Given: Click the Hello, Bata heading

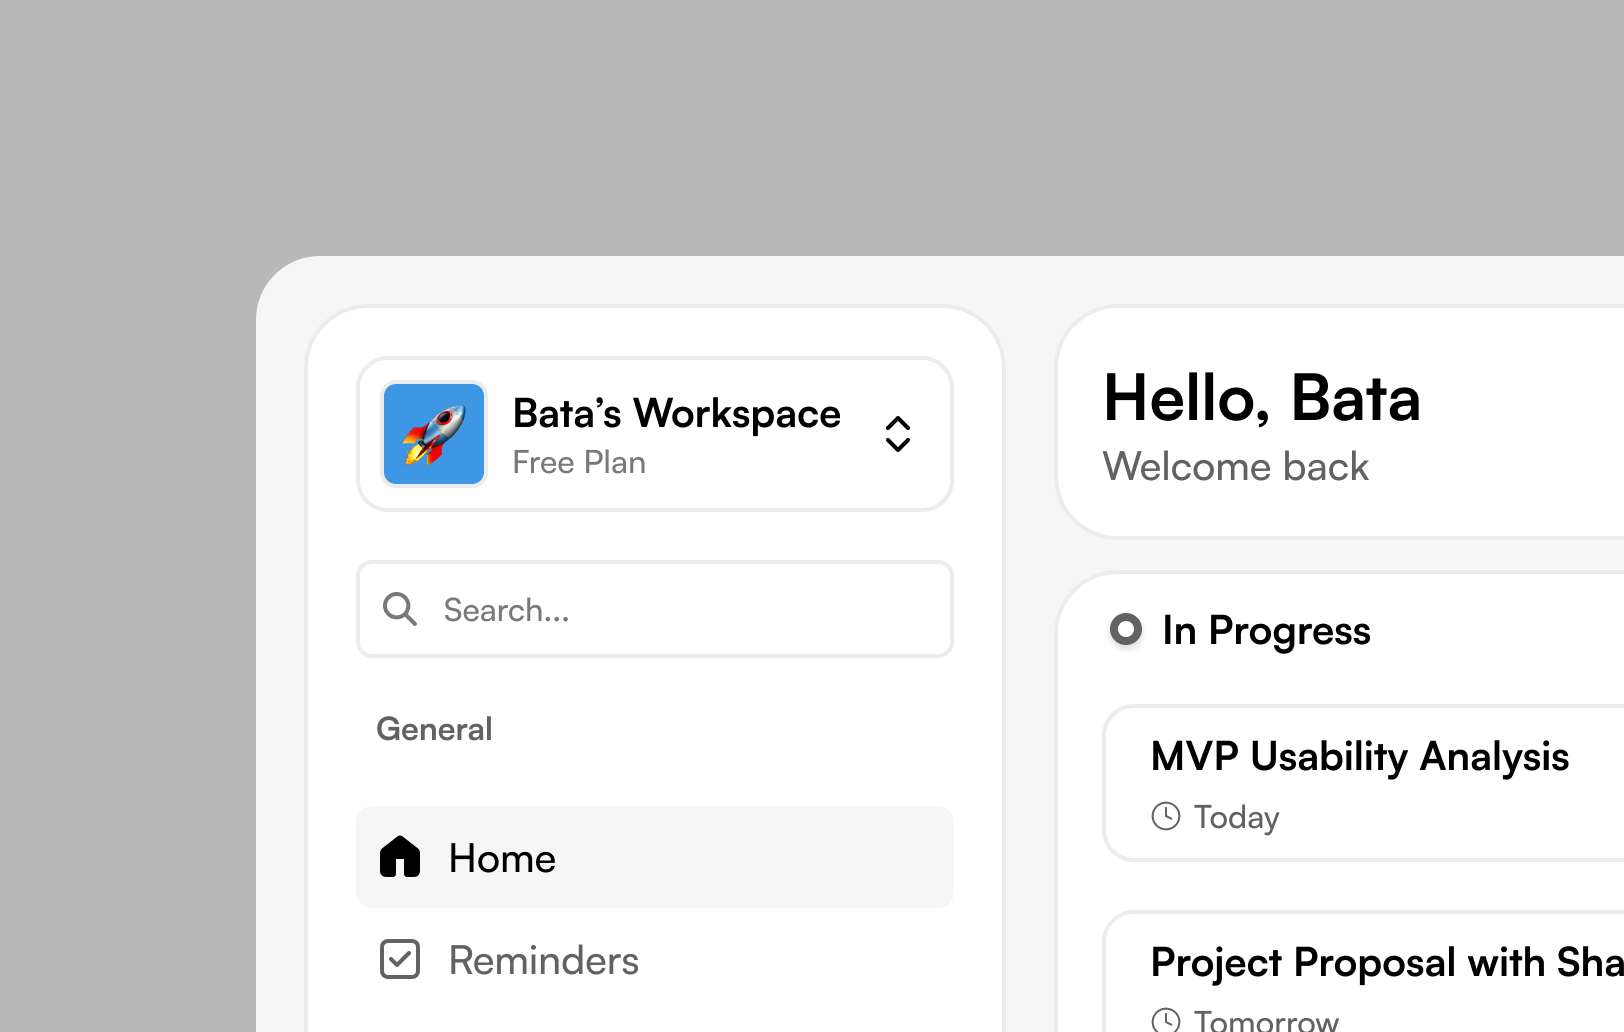Looking at the screenshot, I should pos(1262,398).
